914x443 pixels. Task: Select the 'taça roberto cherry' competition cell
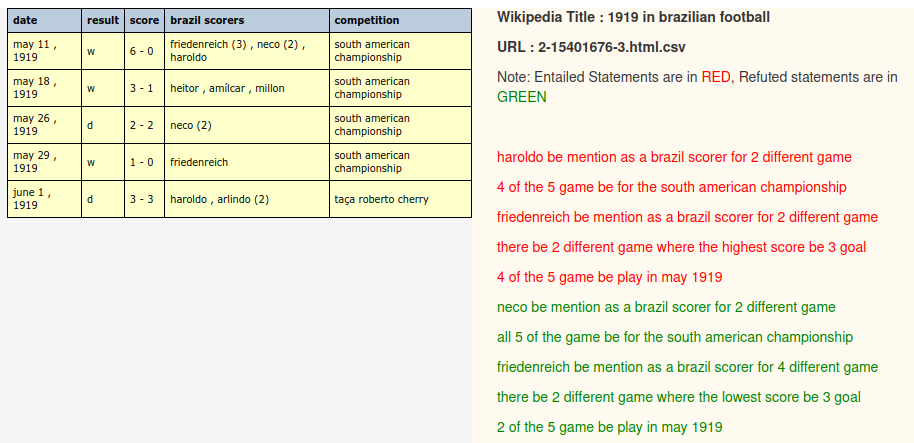click(x=400, y=199)
